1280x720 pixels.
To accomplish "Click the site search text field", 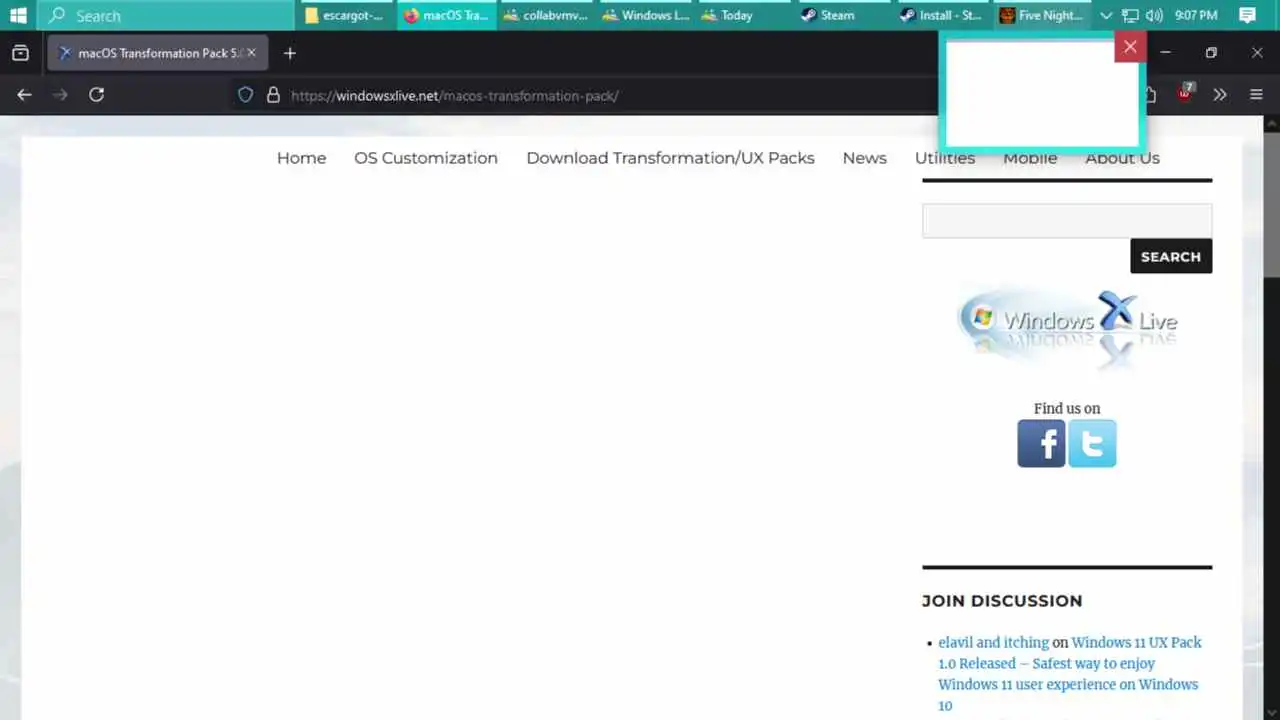I will (1067, 221).
